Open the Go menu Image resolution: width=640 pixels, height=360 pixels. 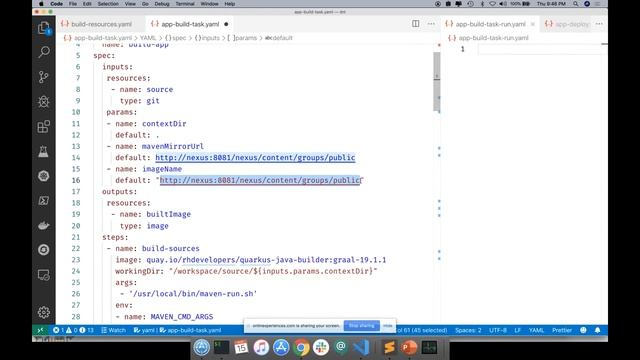[145, 4]
